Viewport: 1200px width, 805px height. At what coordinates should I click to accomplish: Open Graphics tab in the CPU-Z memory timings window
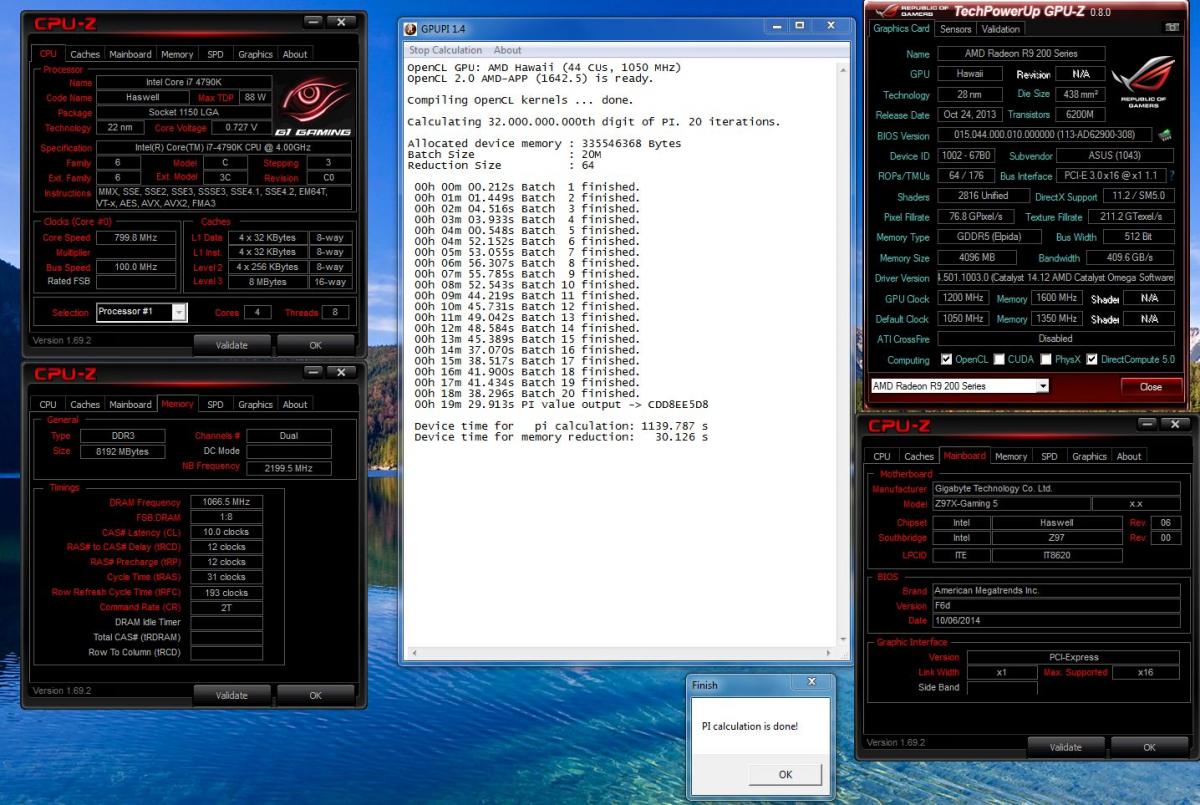pyautogui.click(x=255, y=405)
